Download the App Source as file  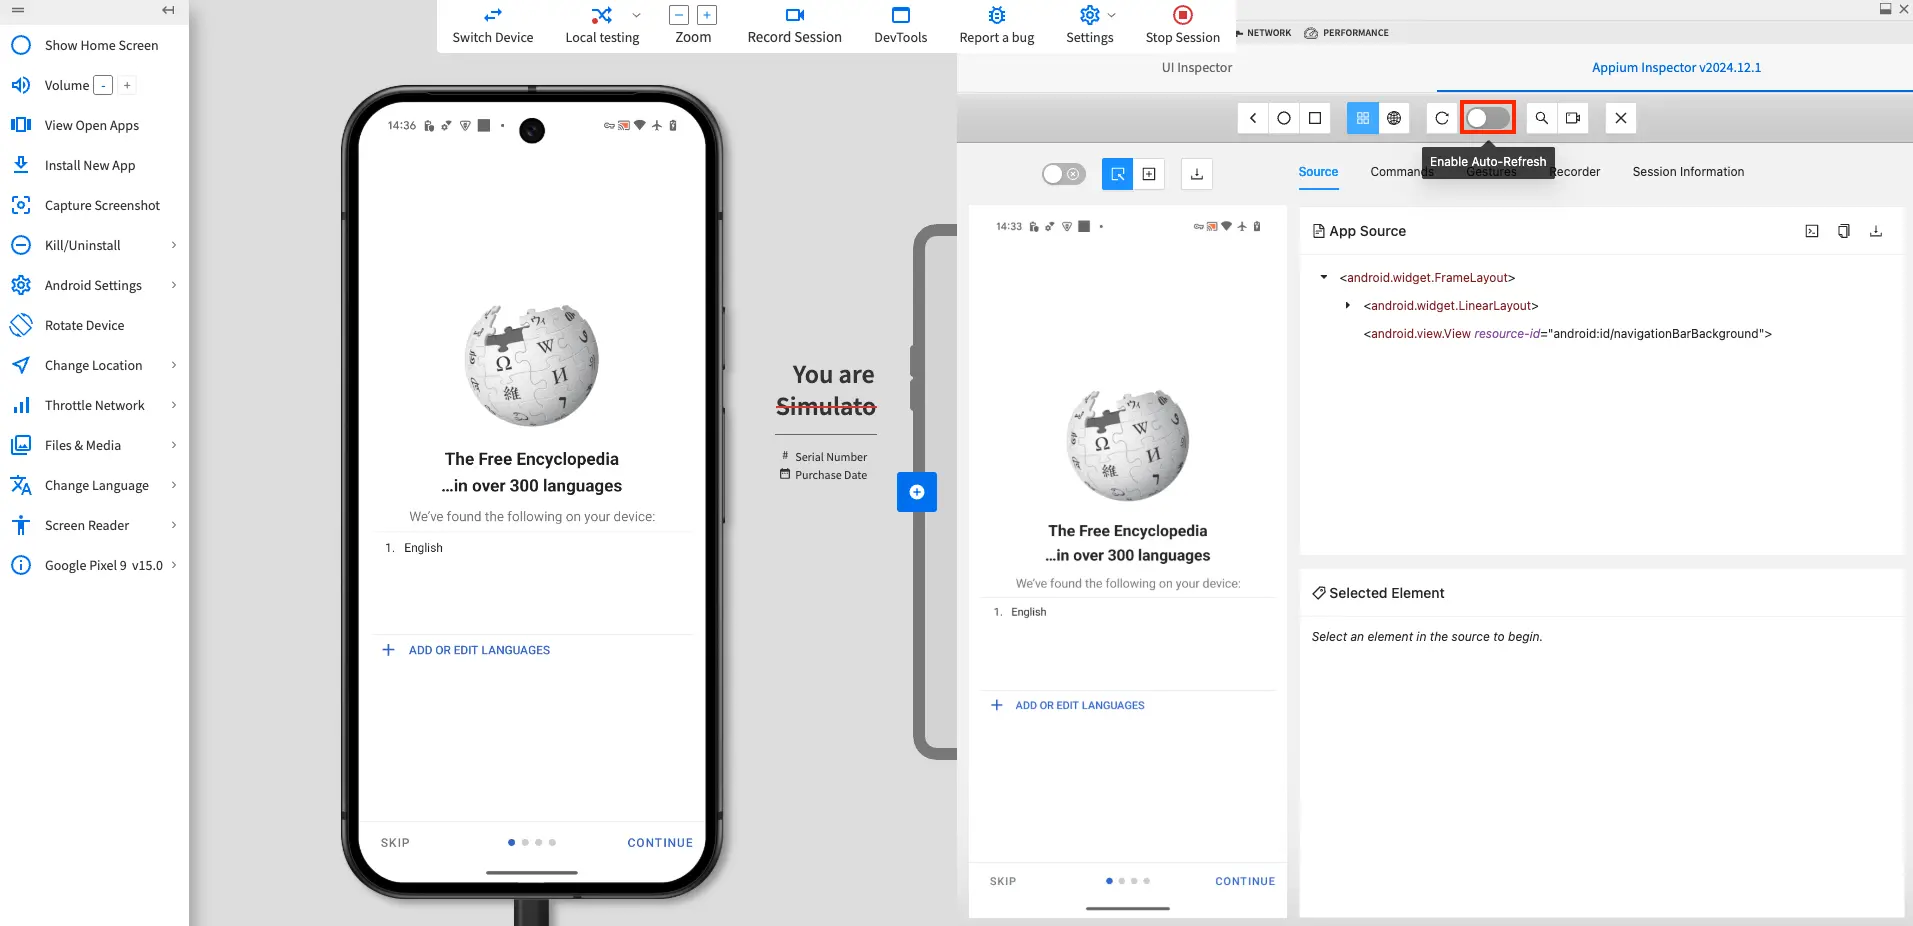1876,231
